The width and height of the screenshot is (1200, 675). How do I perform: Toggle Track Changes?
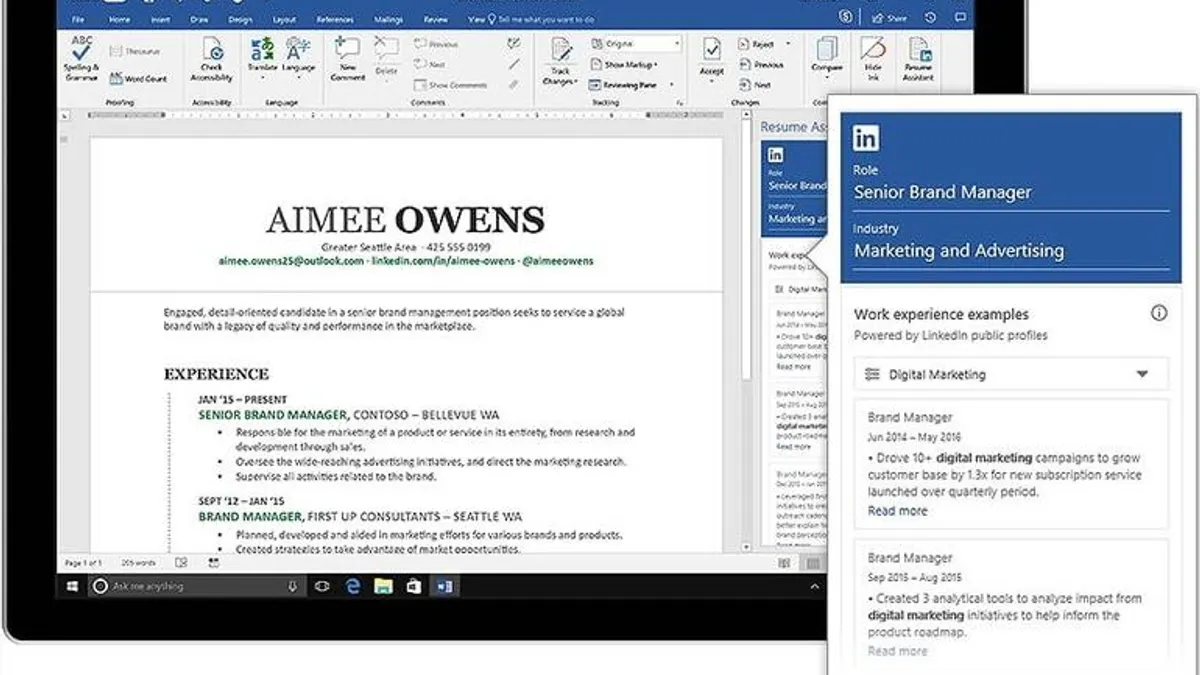560,60
